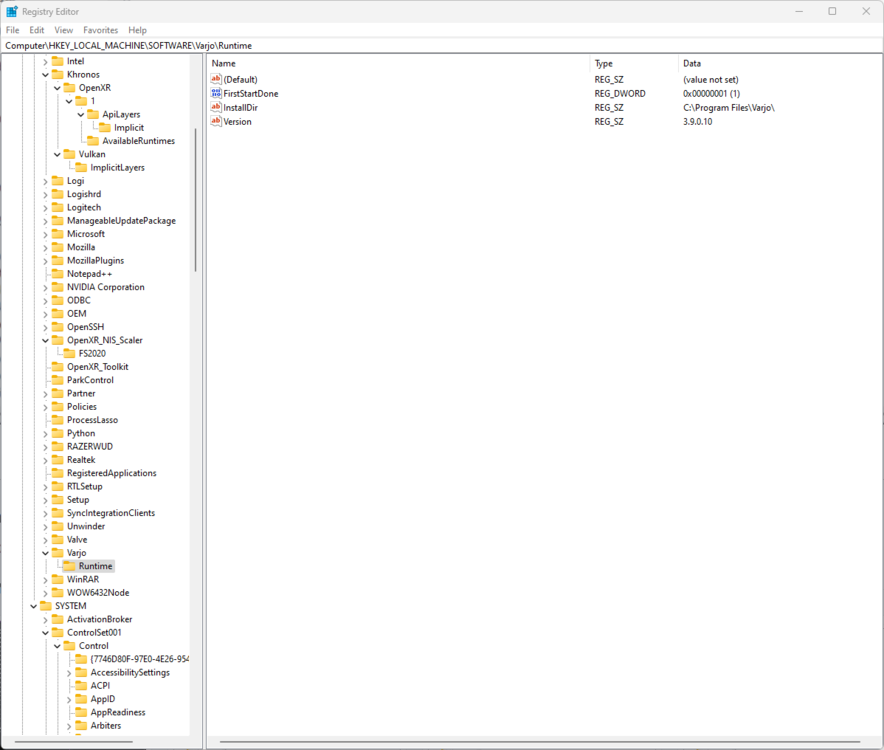Open the Help menu
This screenshot has width=884, height=750.
(x=137, y=30)
